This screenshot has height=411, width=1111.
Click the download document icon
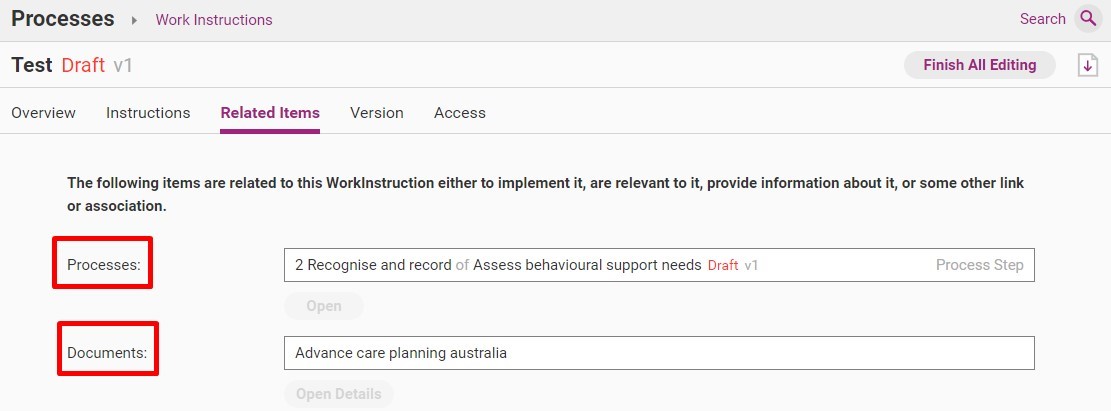point(1088,64)
